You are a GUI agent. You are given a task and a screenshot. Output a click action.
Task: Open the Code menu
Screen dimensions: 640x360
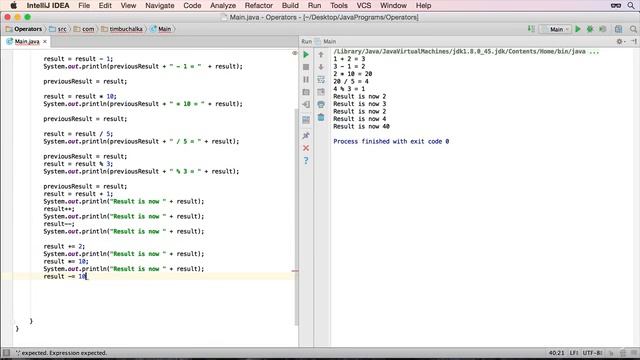(192, 6)
